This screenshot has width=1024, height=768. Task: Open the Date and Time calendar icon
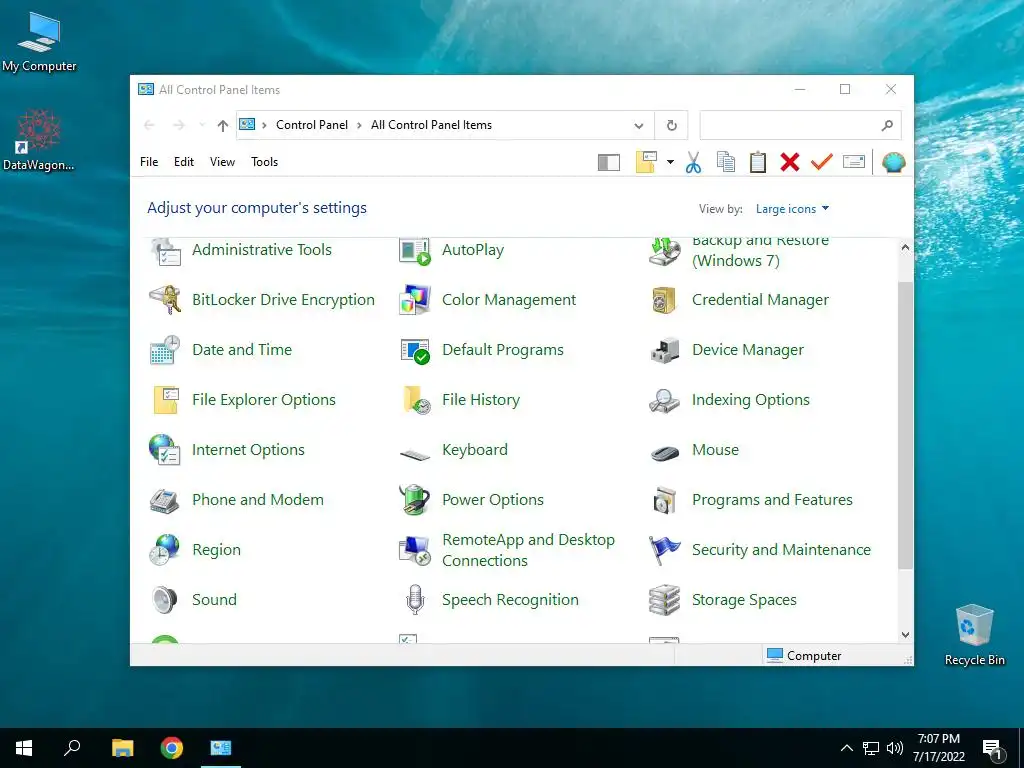[x=165, y=350]
